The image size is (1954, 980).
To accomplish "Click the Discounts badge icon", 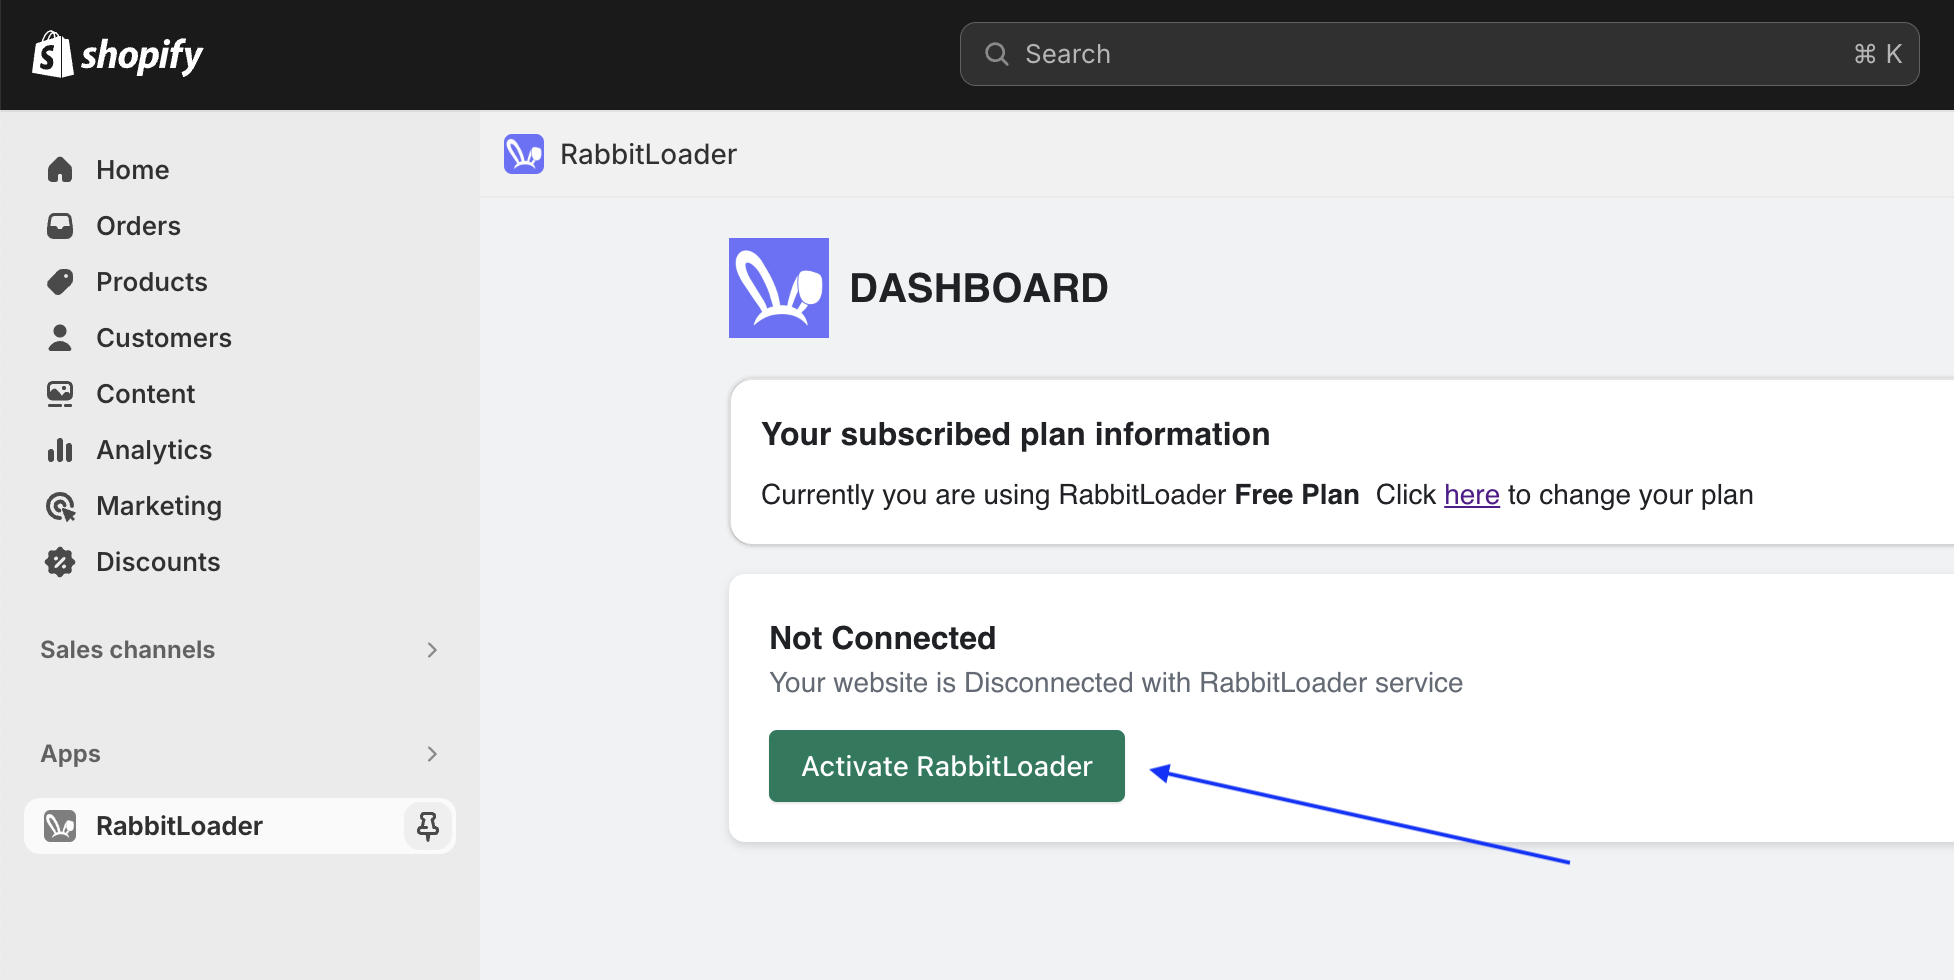I will [60, 561].
